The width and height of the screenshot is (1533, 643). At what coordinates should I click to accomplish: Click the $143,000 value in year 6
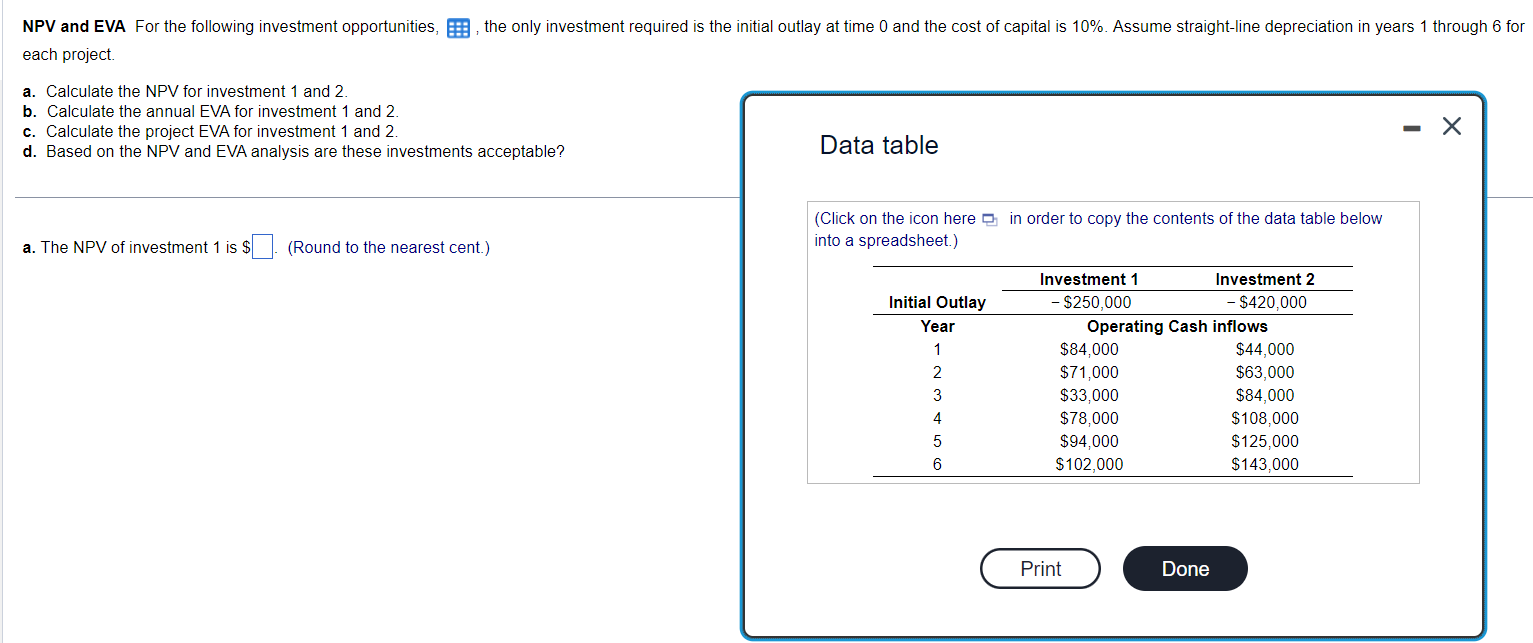(1264, 464)
